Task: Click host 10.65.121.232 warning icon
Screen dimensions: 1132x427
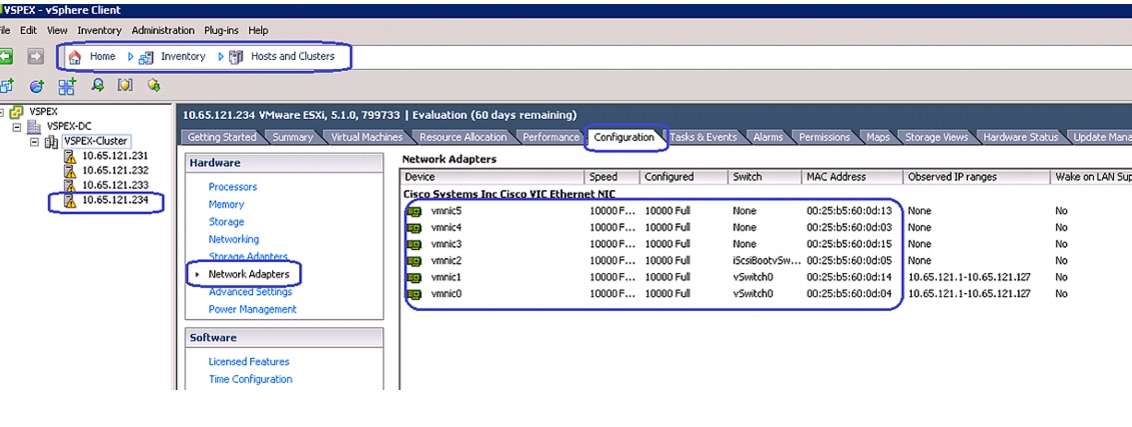Action: (x=70, y=171)
